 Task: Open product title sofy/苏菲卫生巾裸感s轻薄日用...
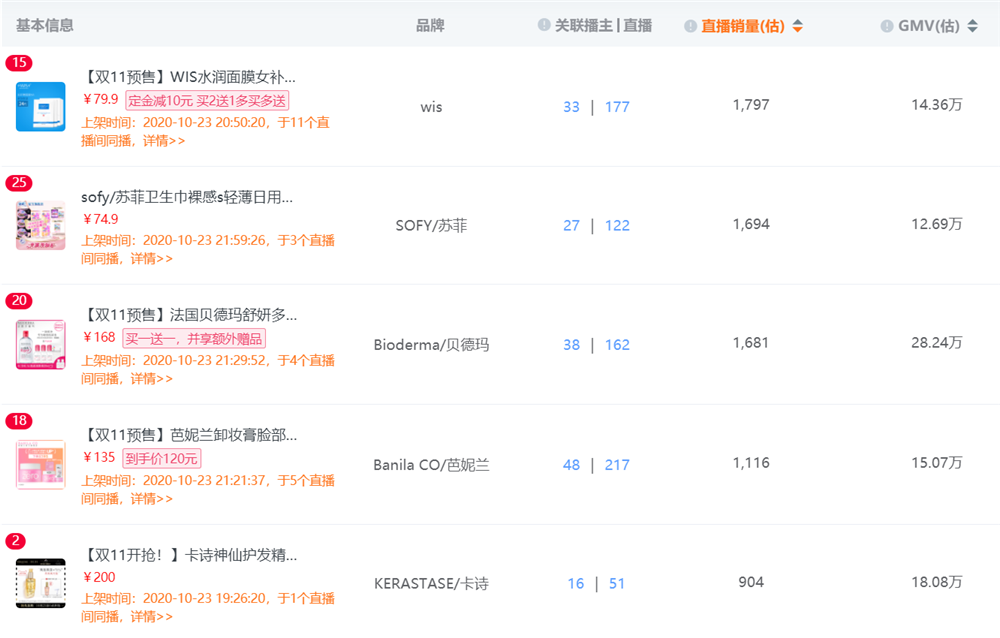[189, 197]
